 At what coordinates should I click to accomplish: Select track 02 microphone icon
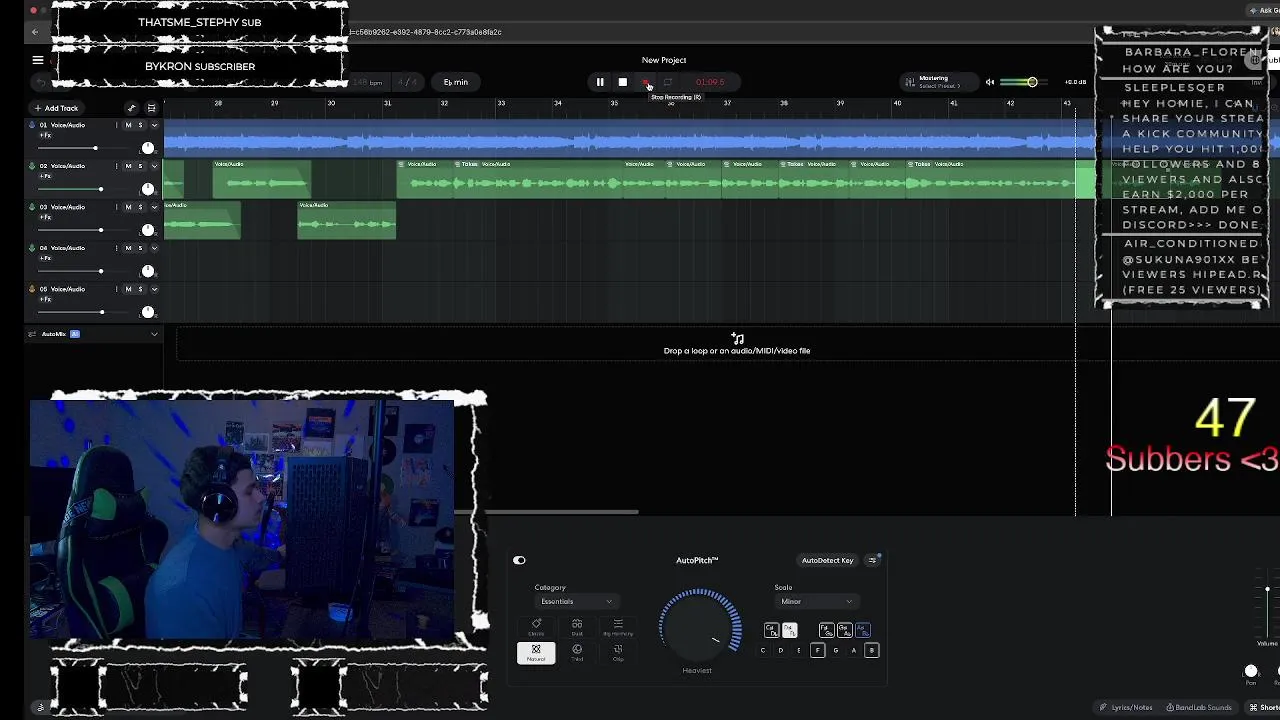(32, 166)
